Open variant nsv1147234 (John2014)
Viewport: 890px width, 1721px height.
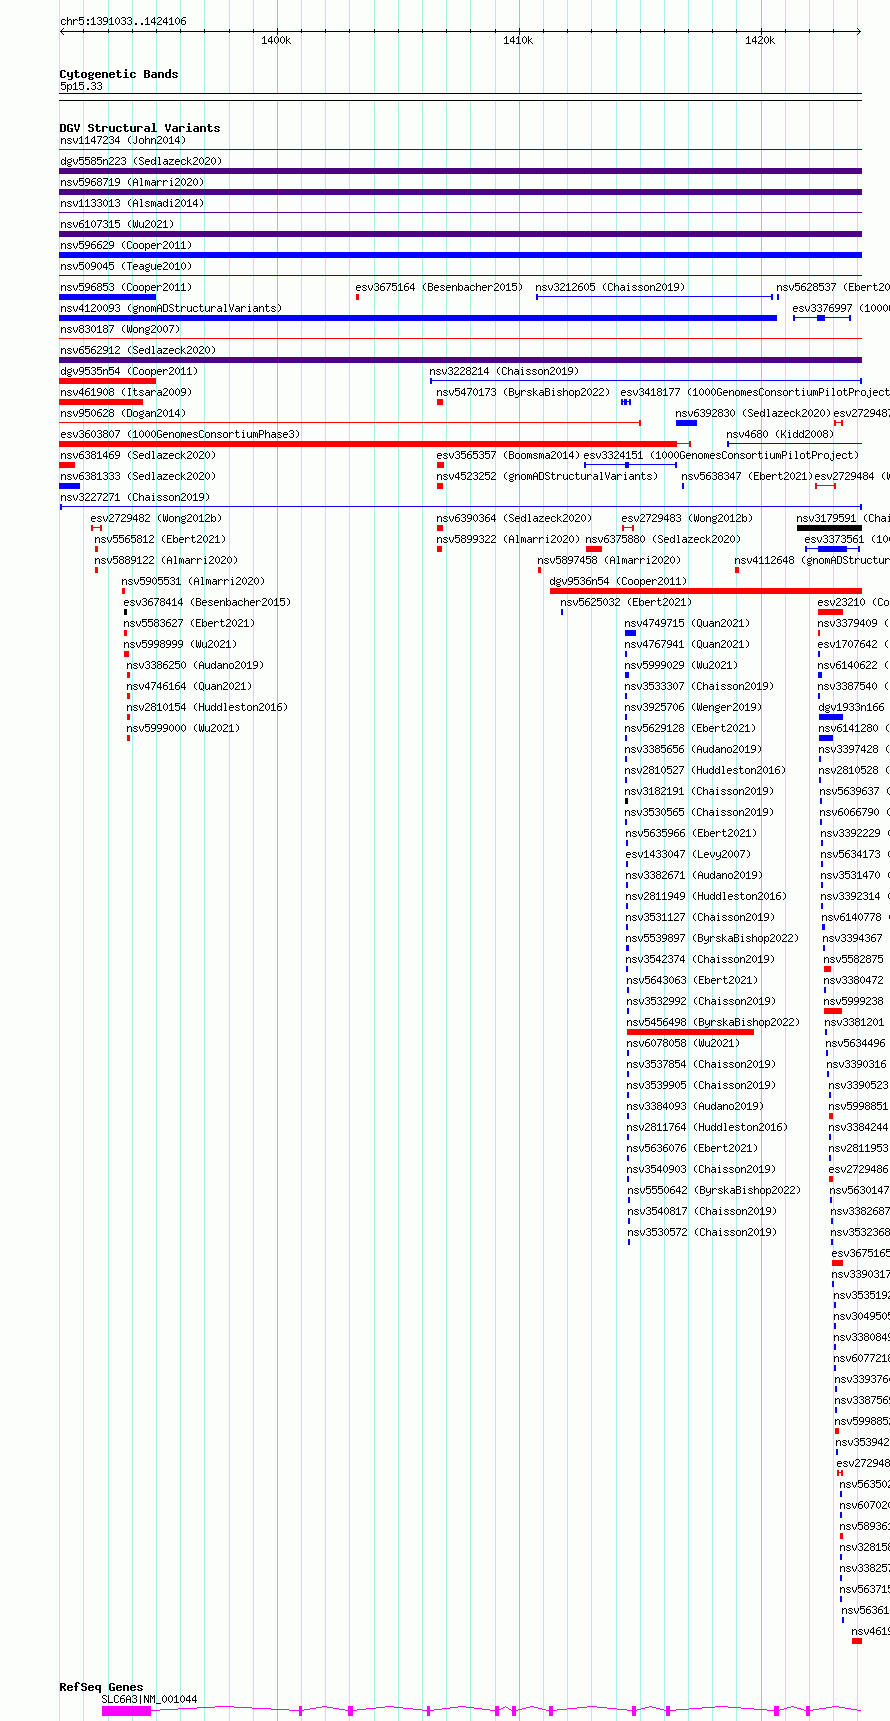click(123, 141)
